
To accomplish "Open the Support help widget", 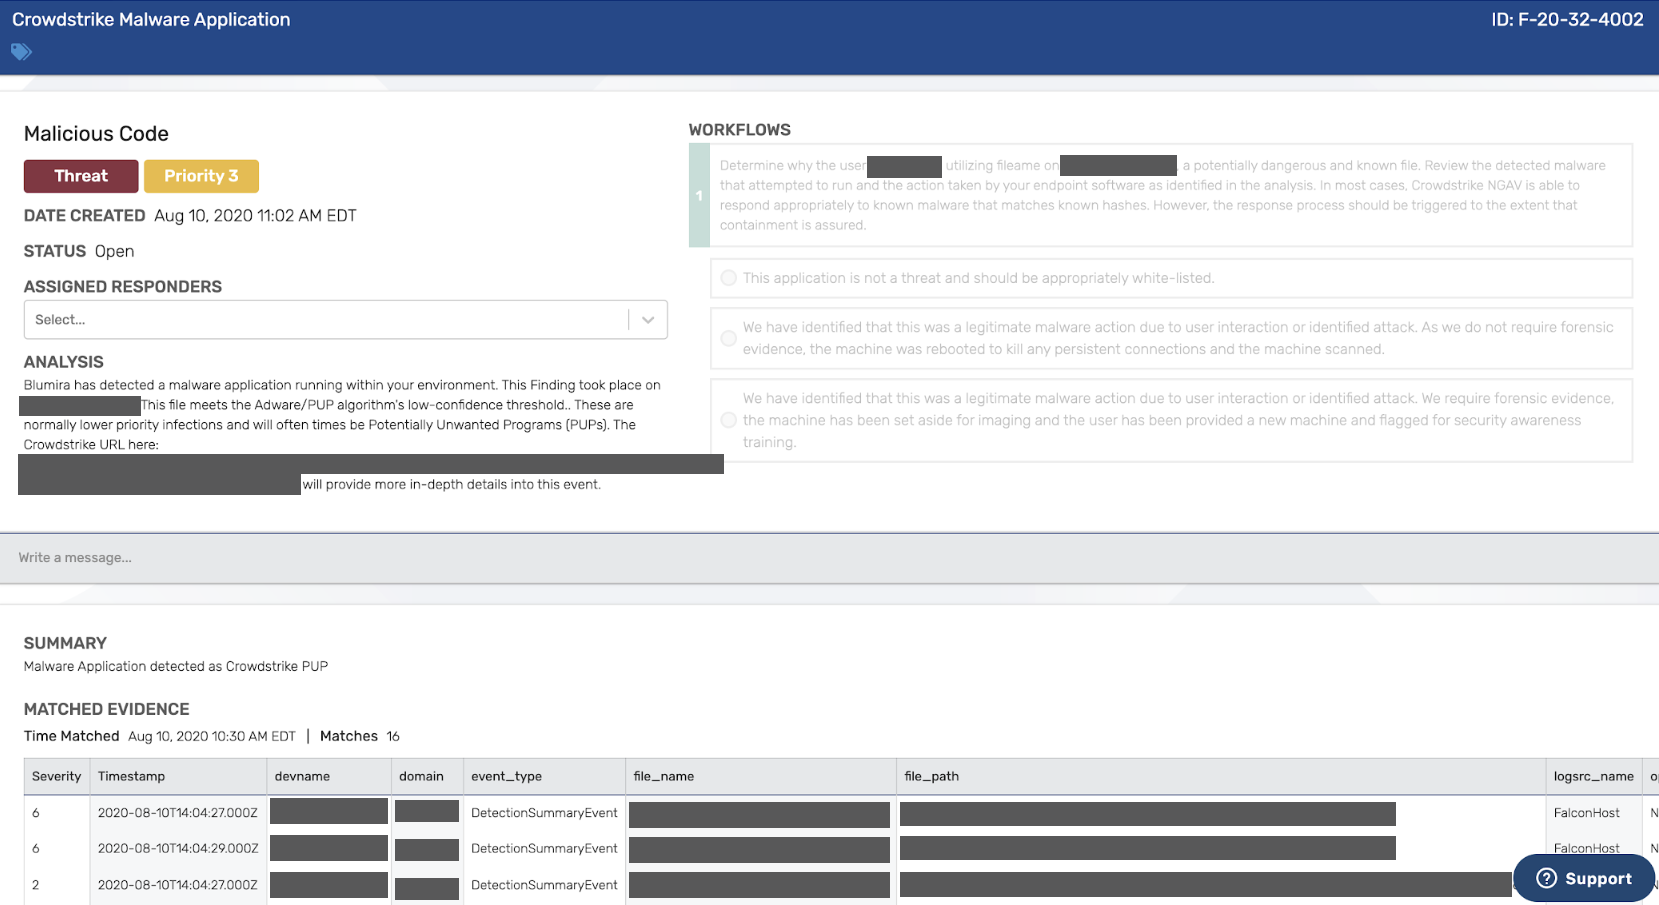I will (1583, 878).
